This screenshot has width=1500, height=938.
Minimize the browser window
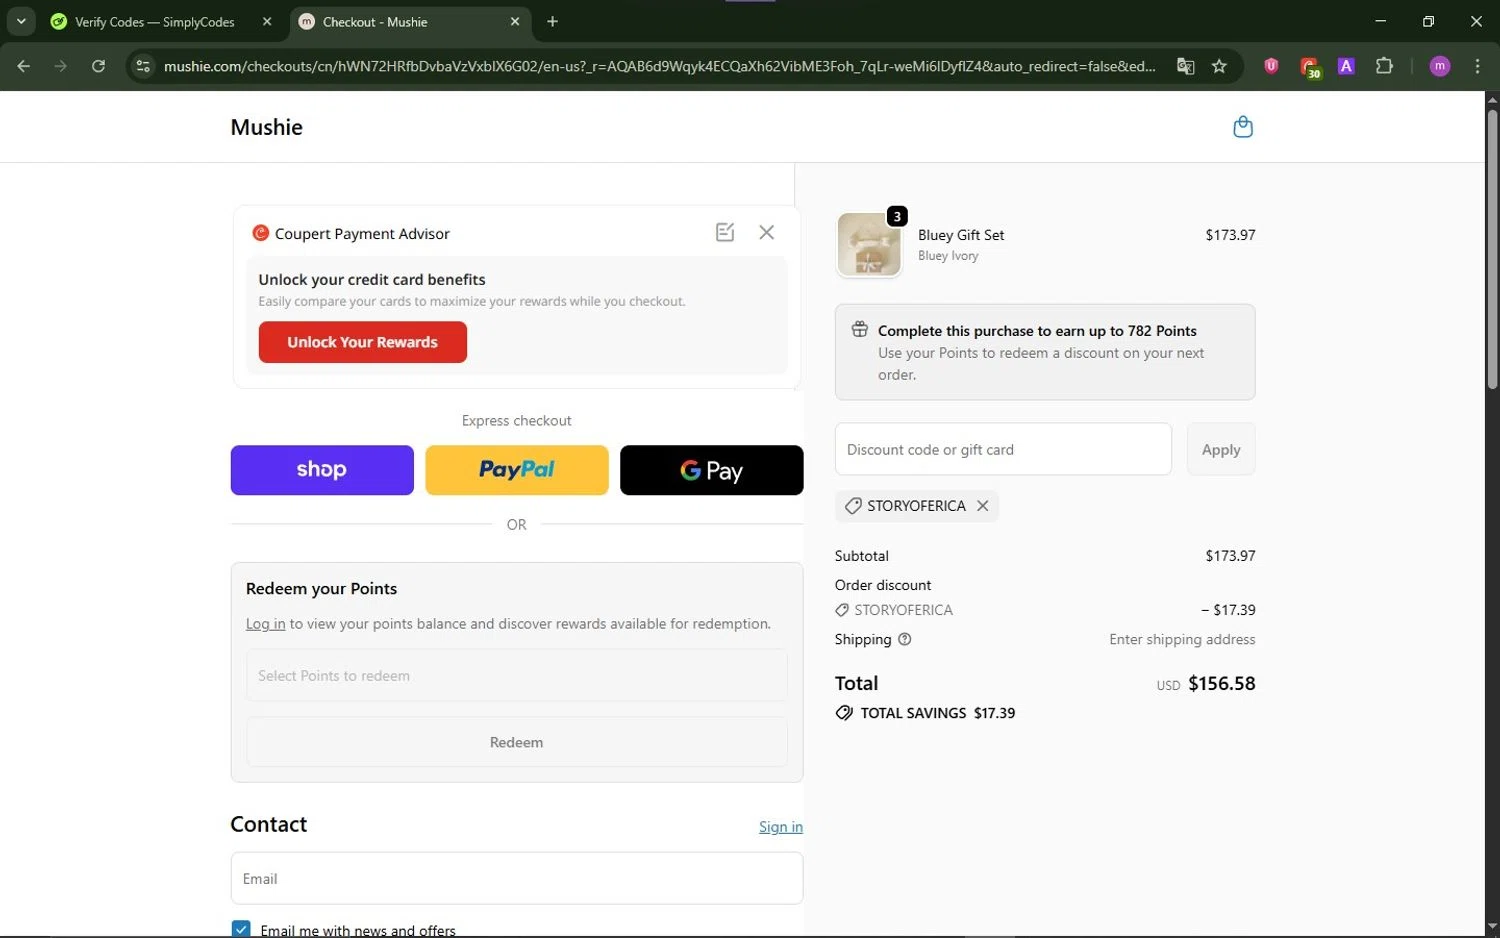pyautogui.click(x=1380, y=21)
